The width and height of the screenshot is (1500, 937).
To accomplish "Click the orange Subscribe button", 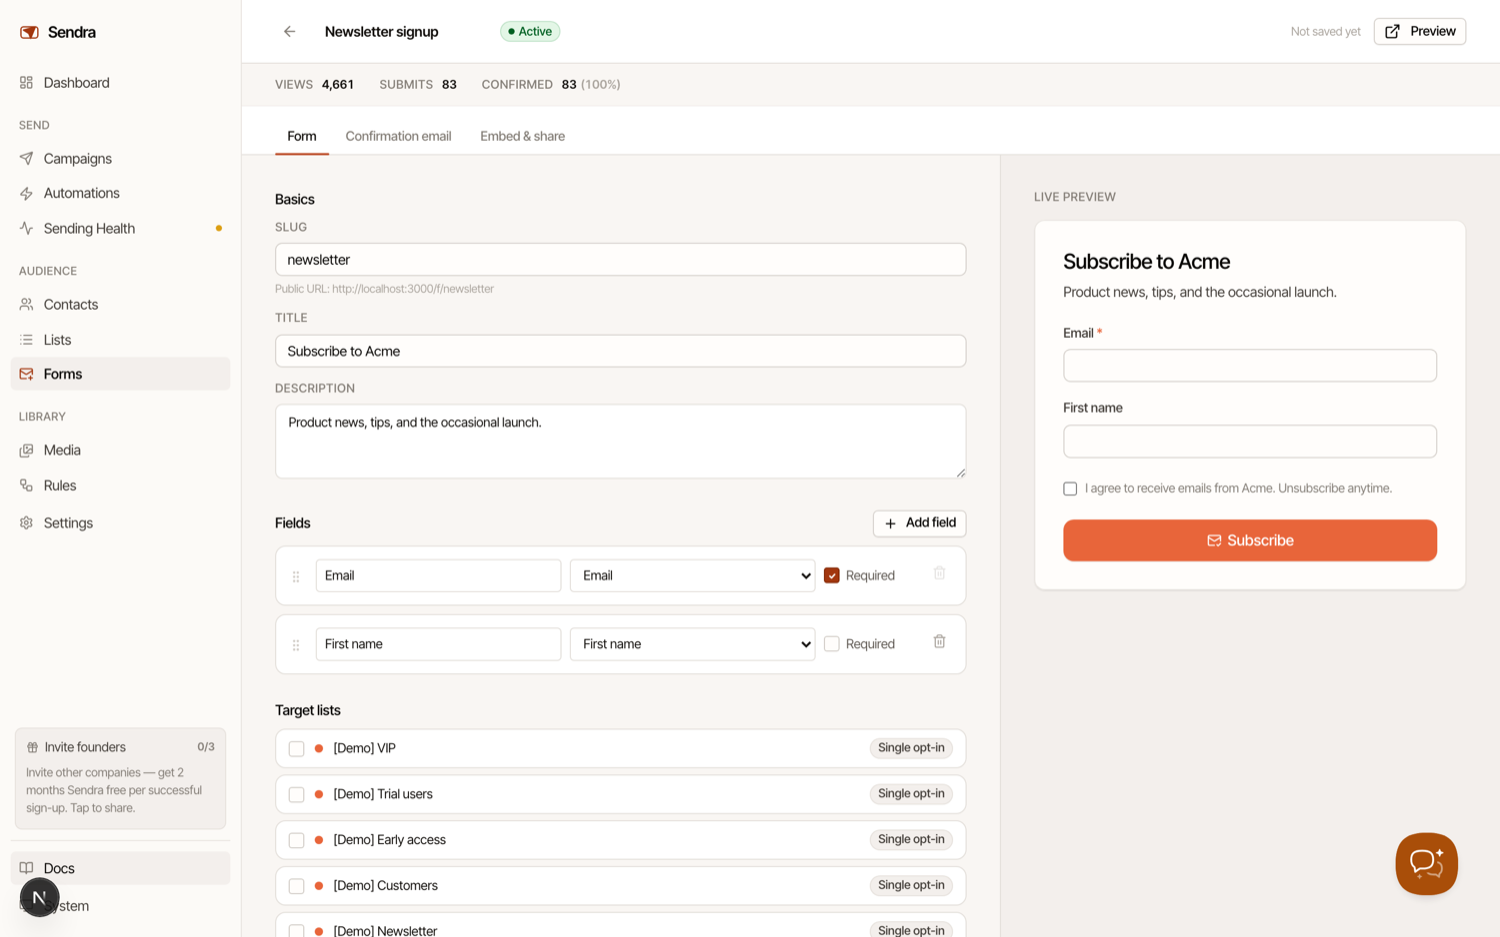I will point(1250,540).
